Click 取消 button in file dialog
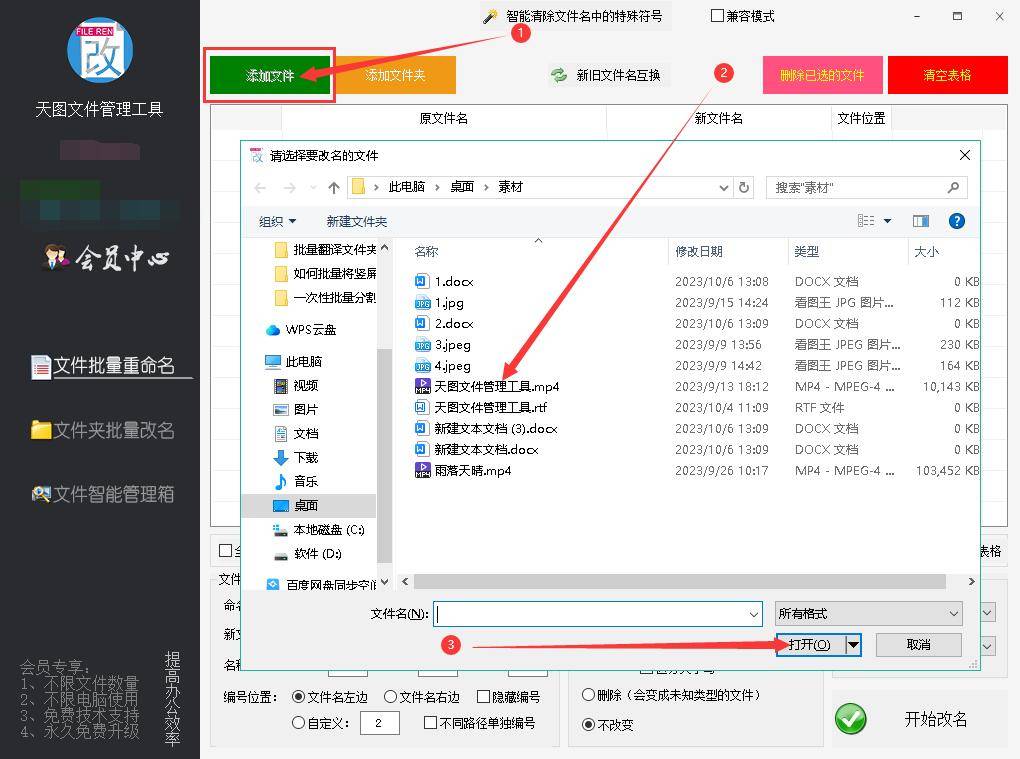1020x759 pixels. click(x=919, y=645)
